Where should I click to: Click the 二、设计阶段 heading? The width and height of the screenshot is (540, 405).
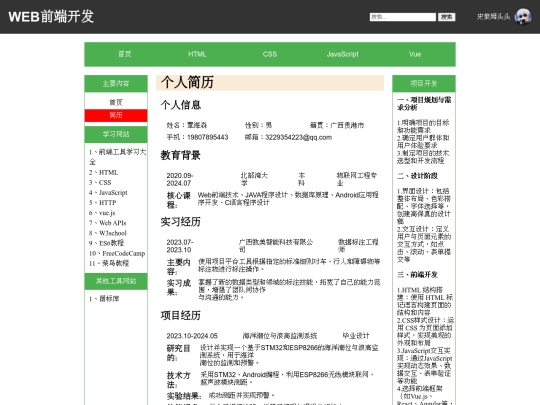(x=417, y=176)
